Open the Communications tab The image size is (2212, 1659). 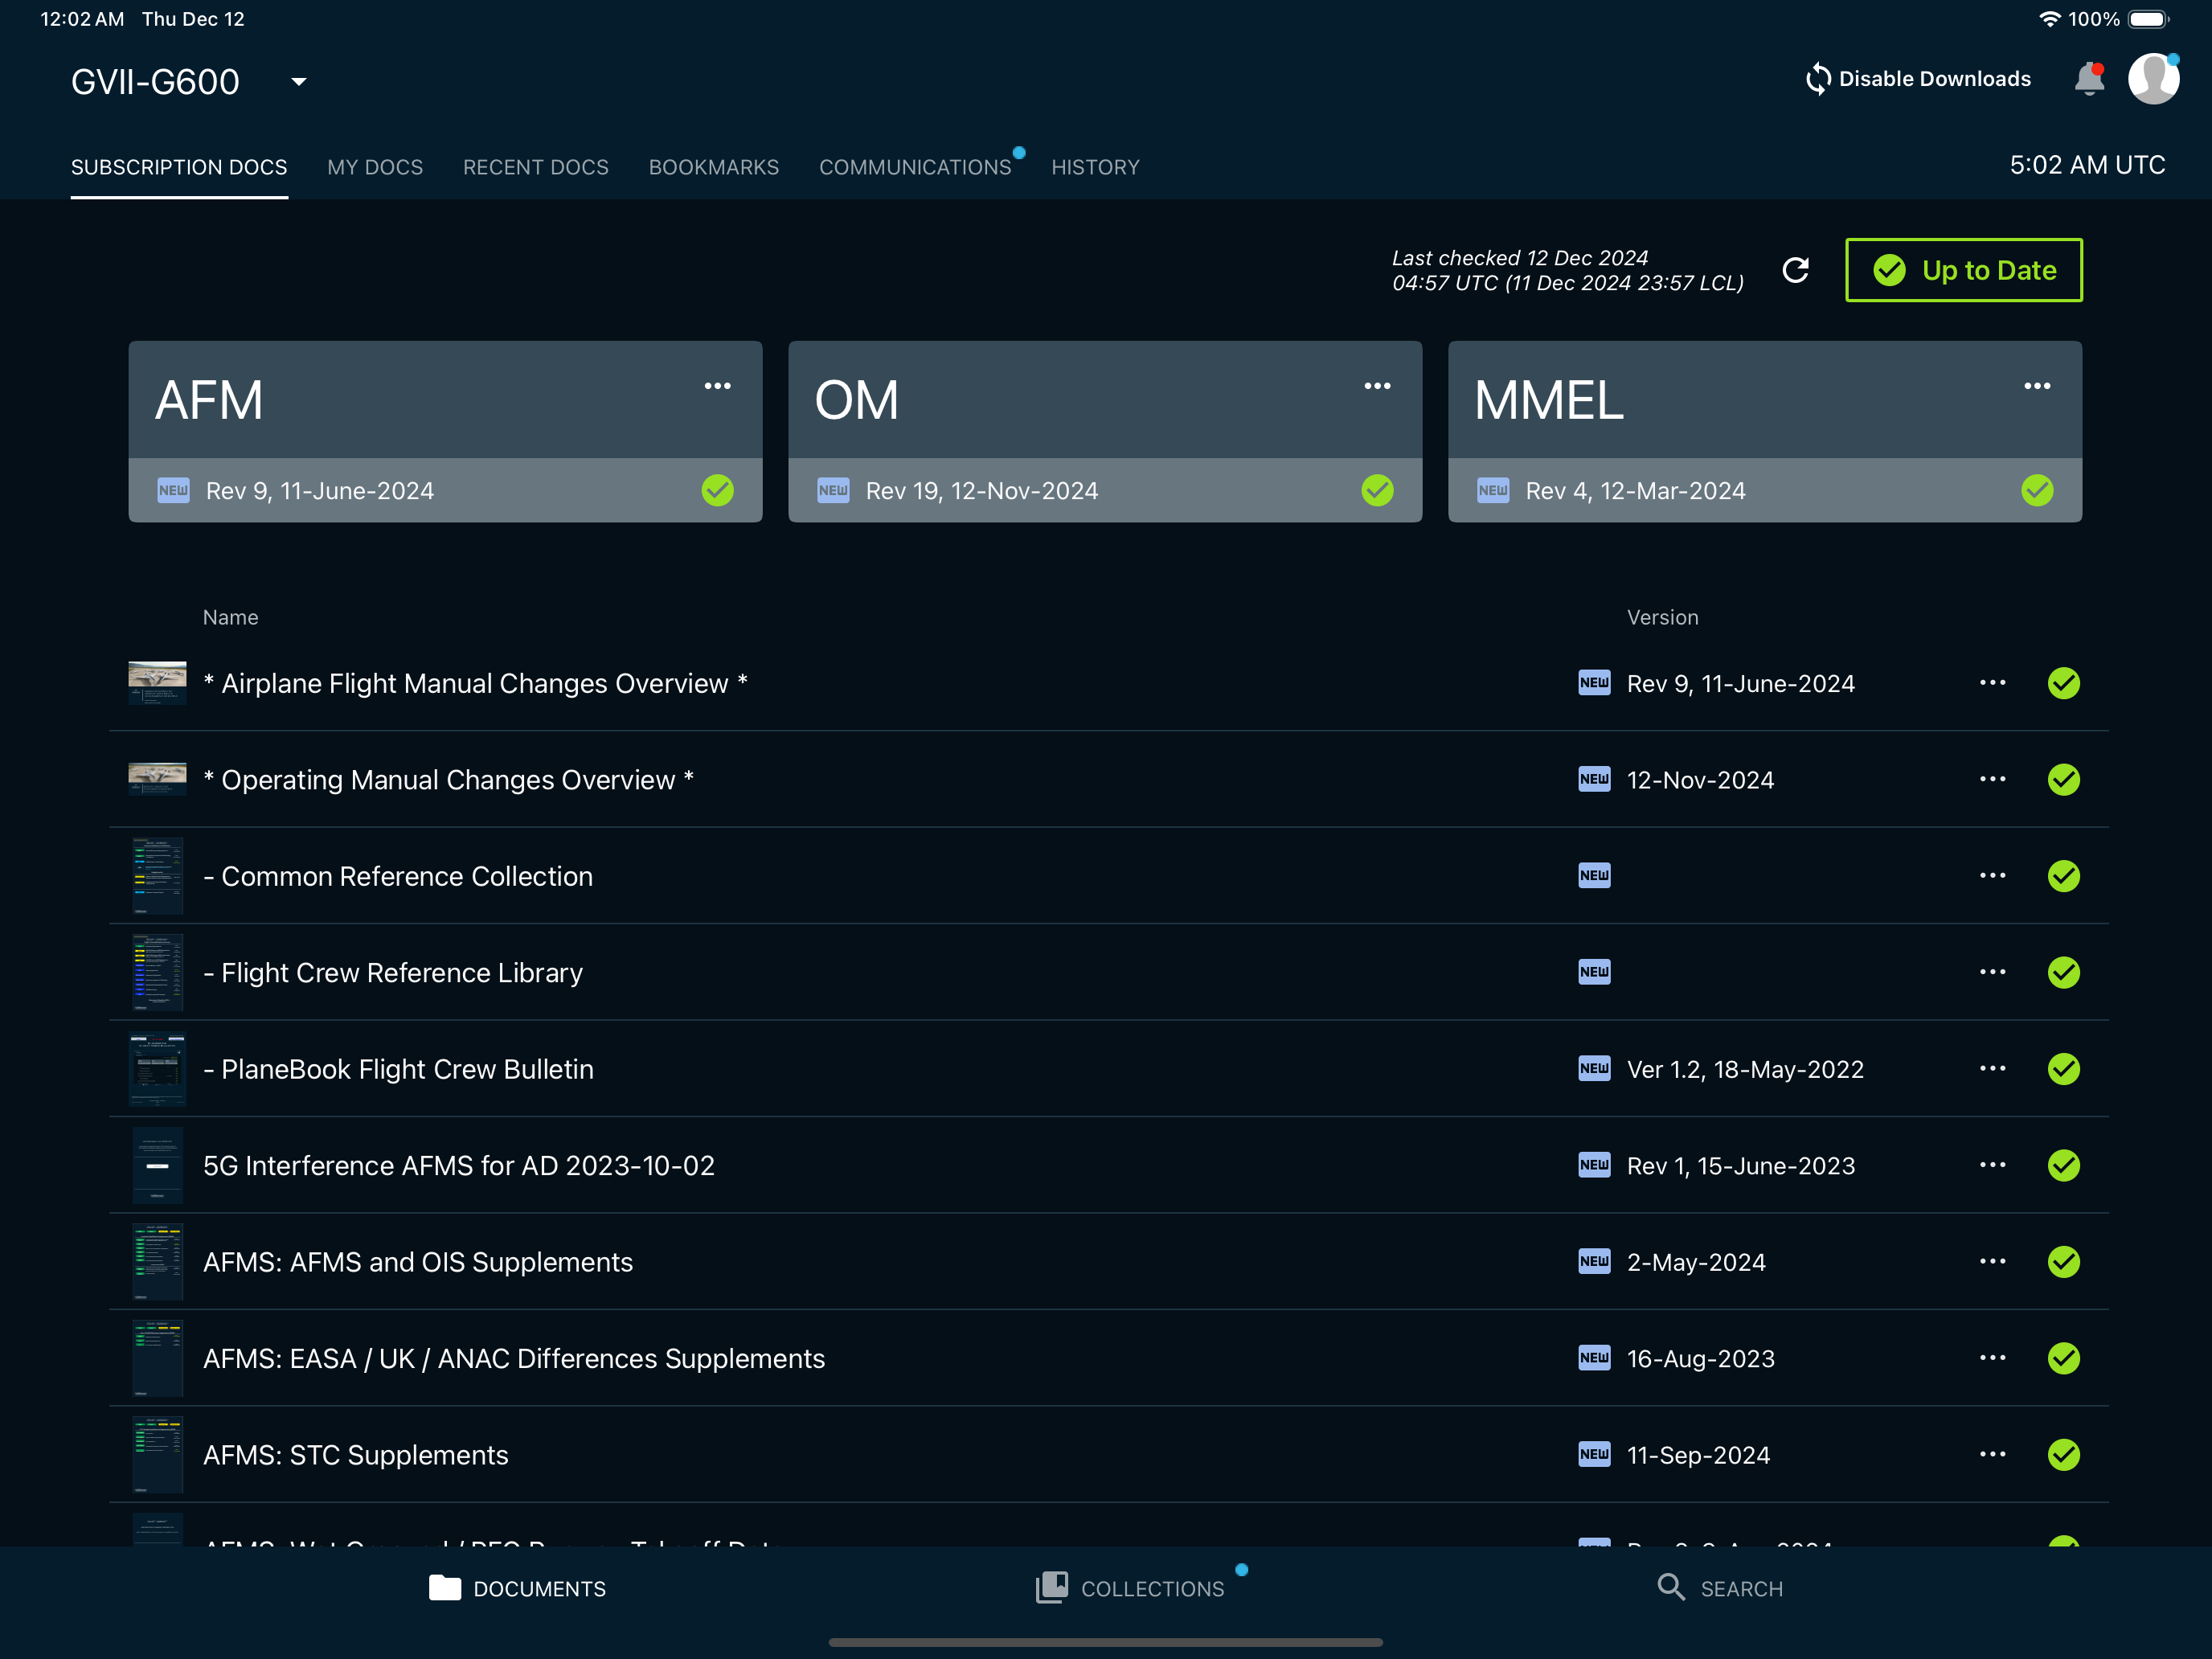click(915, 167)
